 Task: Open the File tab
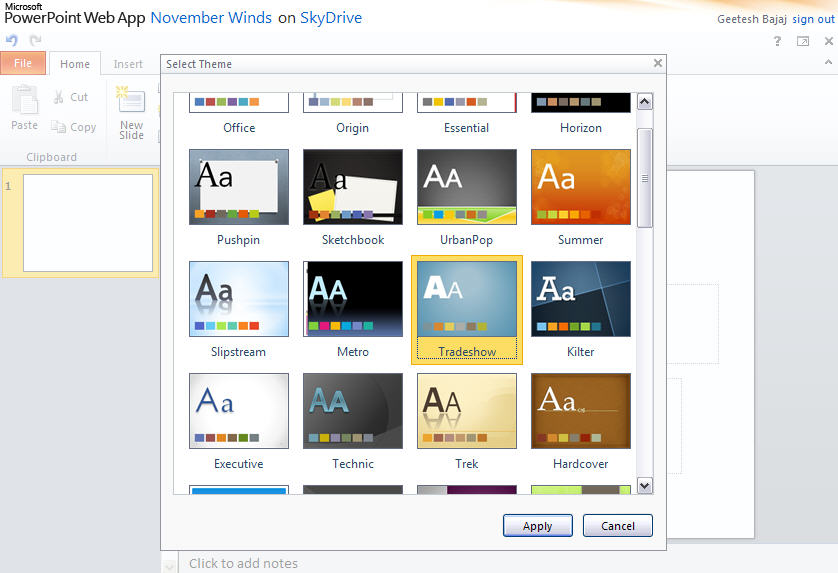coord(23,63)
